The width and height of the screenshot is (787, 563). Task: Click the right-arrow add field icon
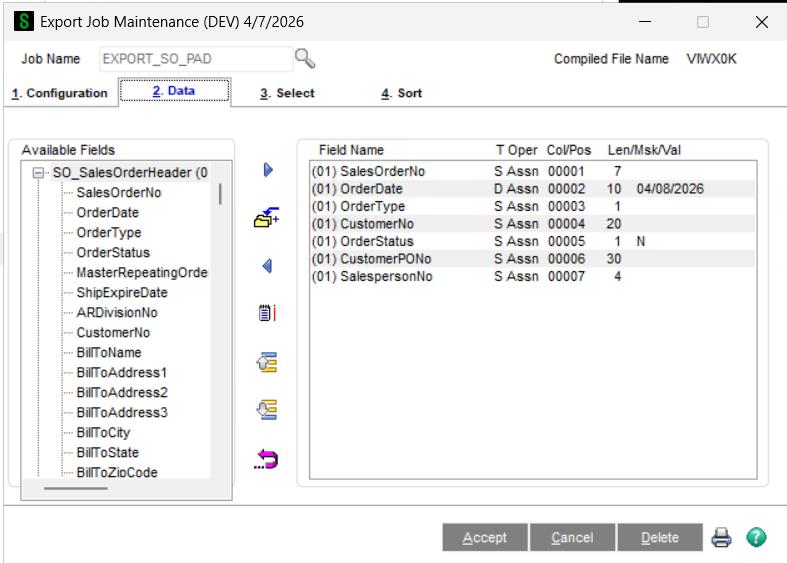(268, 170)
